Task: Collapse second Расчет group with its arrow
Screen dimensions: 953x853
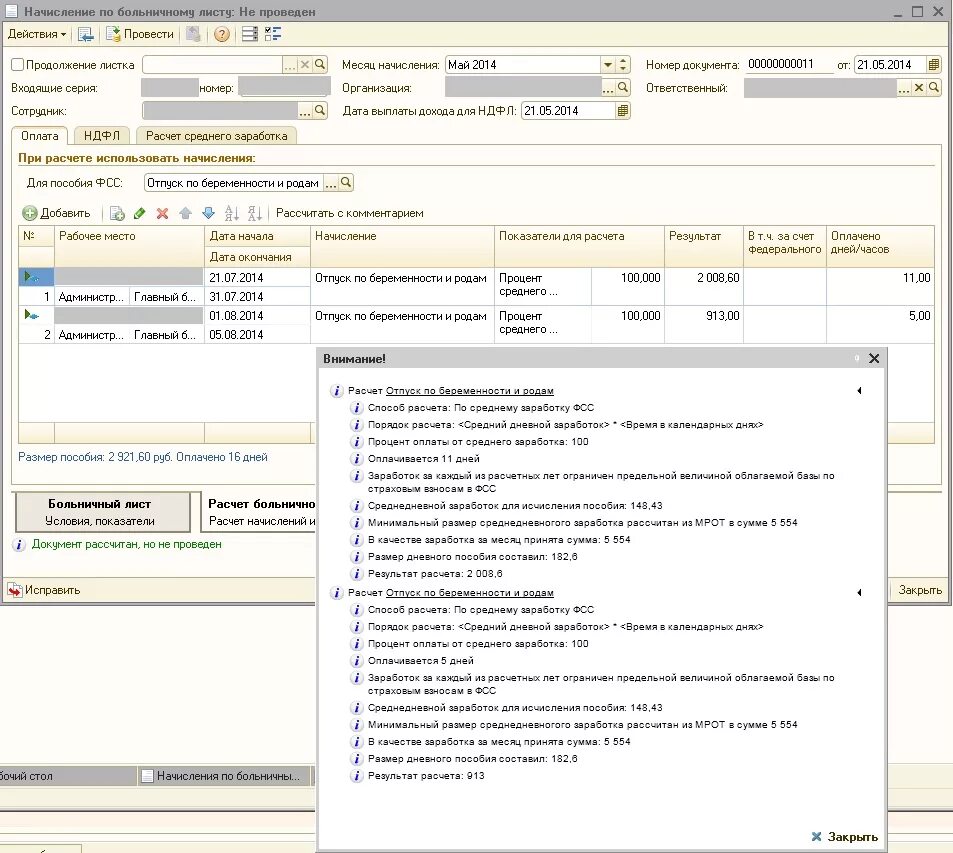Action: pyautogui.click(x=859, y=593)
